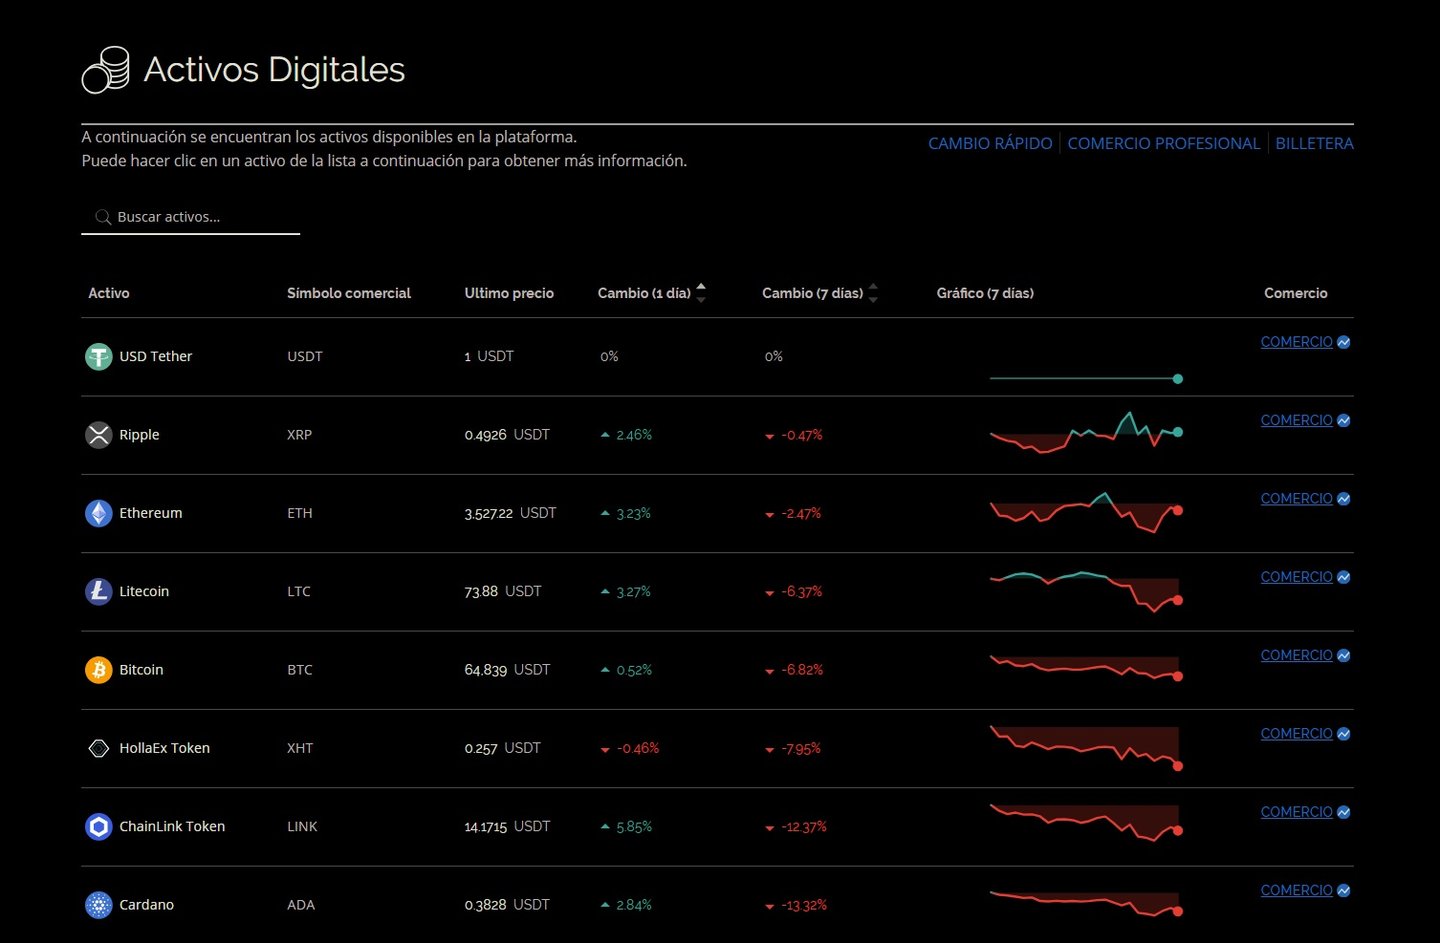The height and width of the screenshot is (943, 1440).
Task: Open the Billetera page
Action: pyautogui.click(x=1314, y=144)
